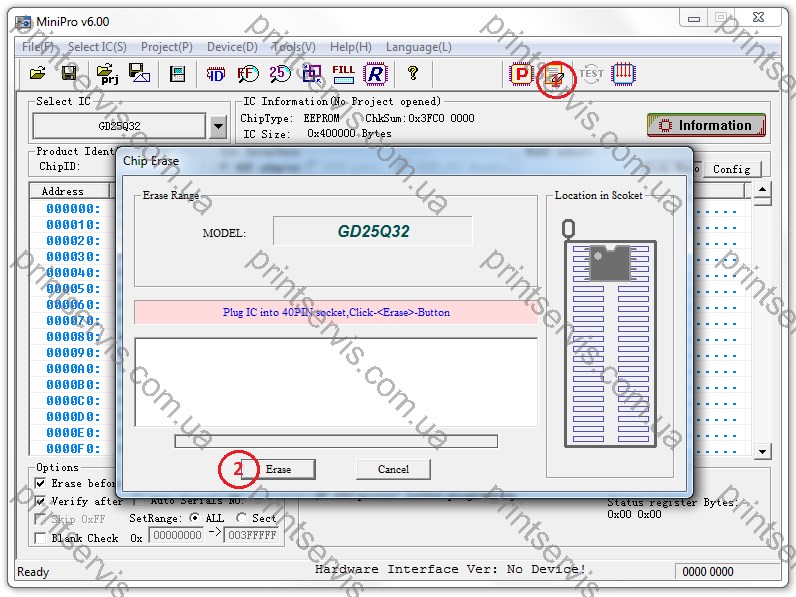Click the TEST chip icon
The height and width of the screenshot is (597, 796).
(591, 74)
